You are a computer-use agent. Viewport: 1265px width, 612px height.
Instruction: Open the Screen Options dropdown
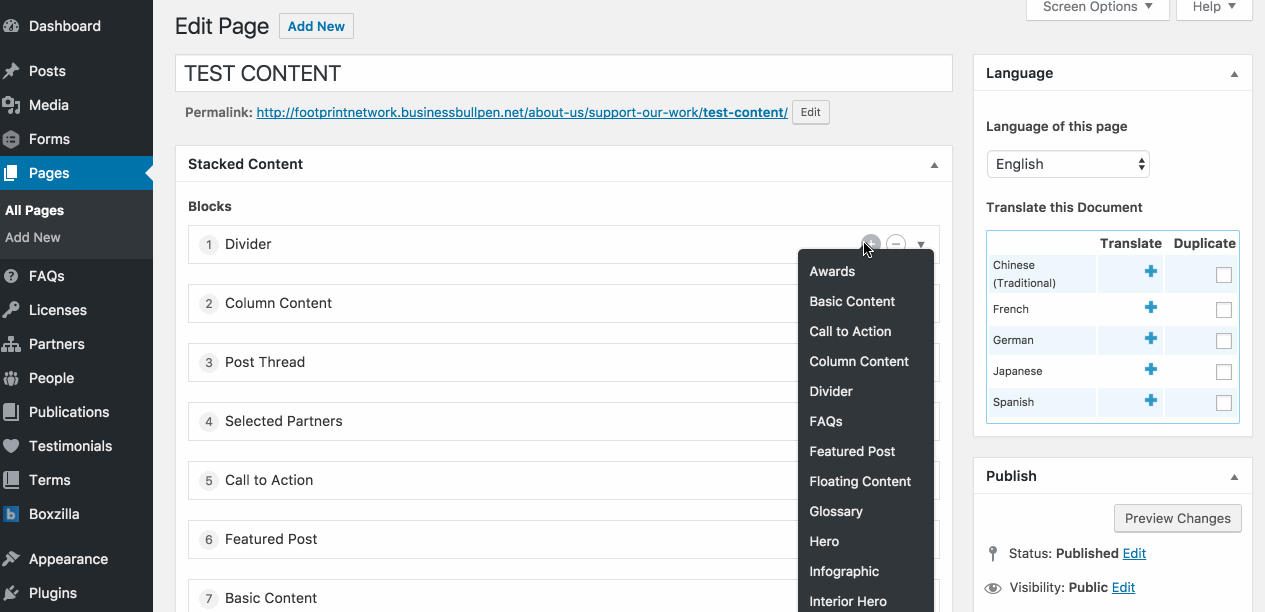(1097, 8)
